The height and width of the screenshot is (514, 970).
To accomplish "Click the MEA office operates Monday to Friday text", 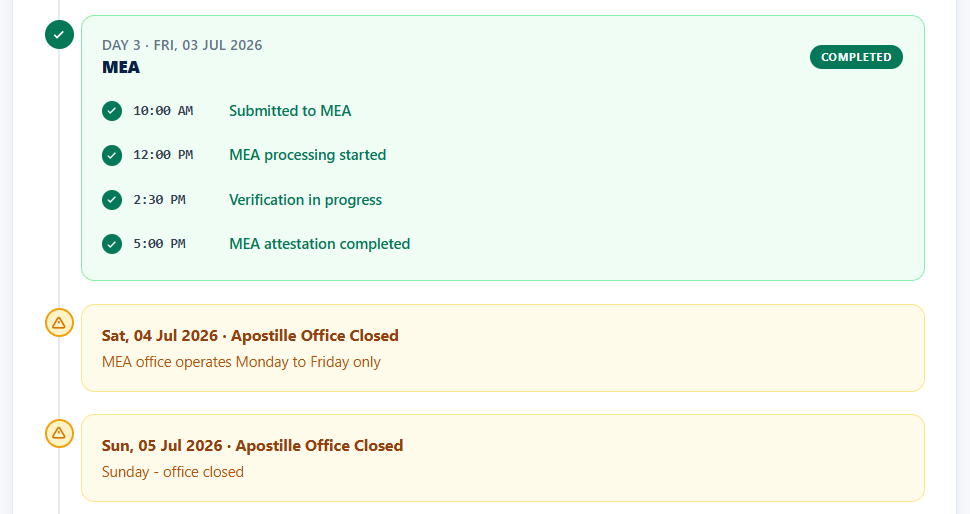I will click(241, 362).
